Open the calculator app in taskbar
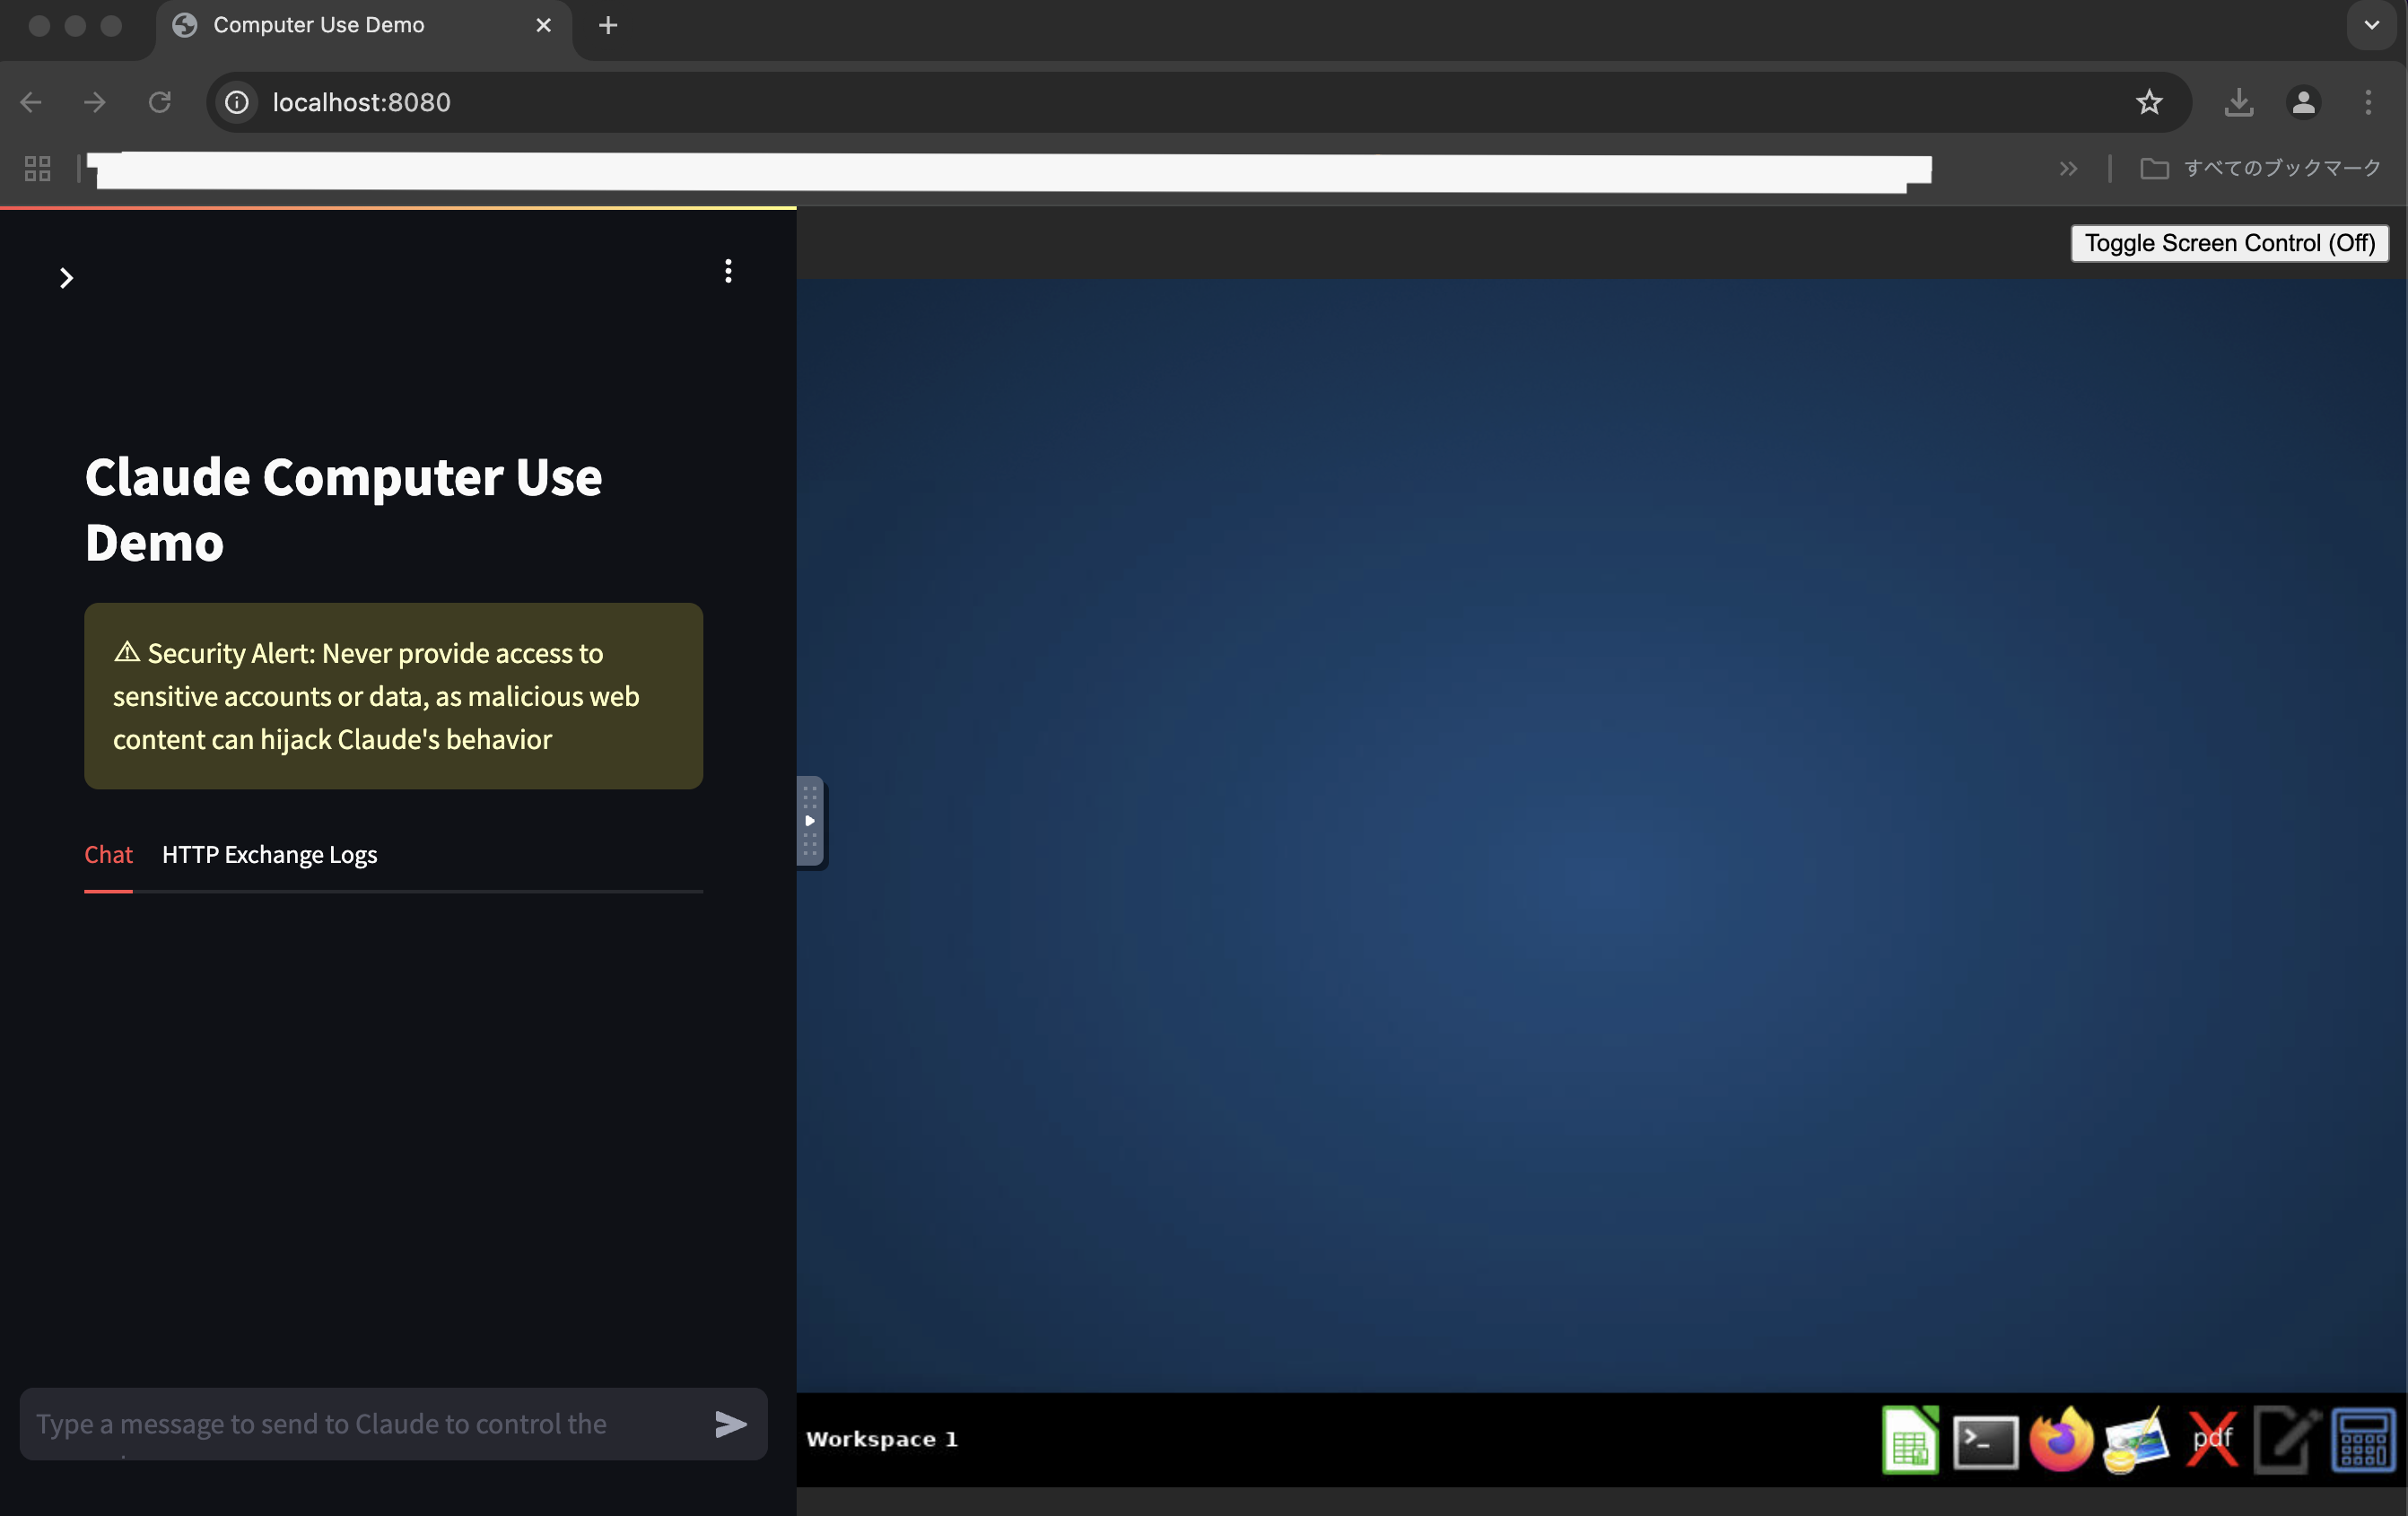Viewport: 2408px width, 1516px height. [x=2363, y=1440]
